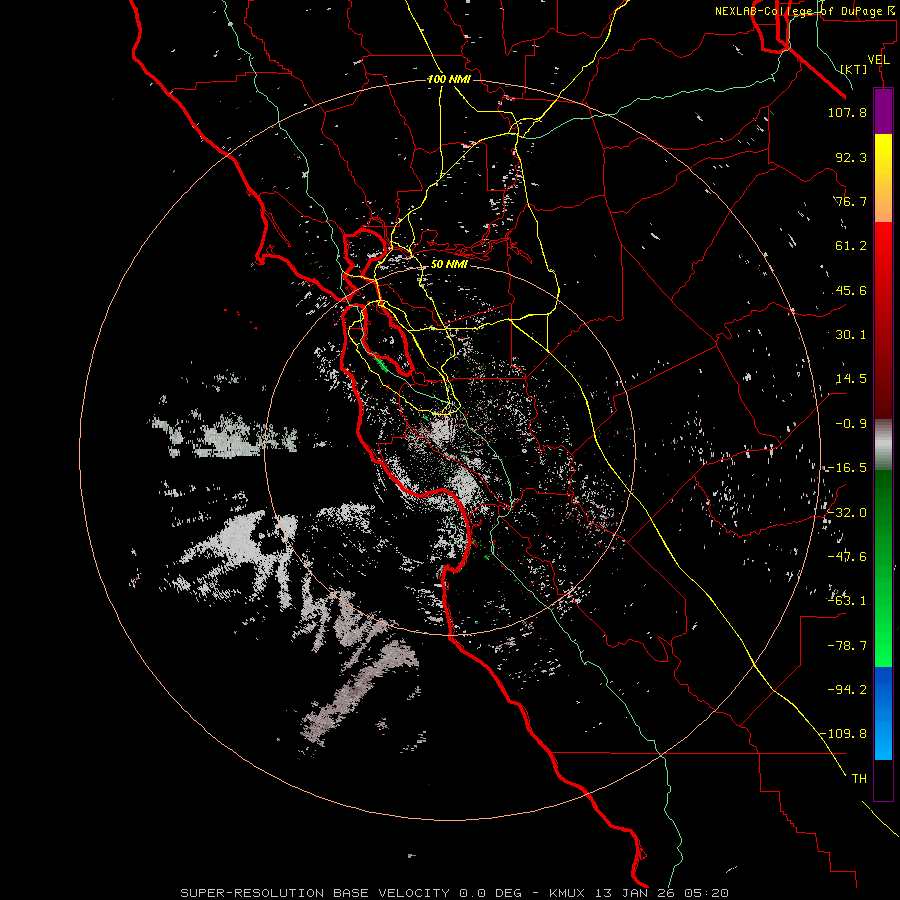
Task: Click the -32.0 legend value
Action: [847, 513]
